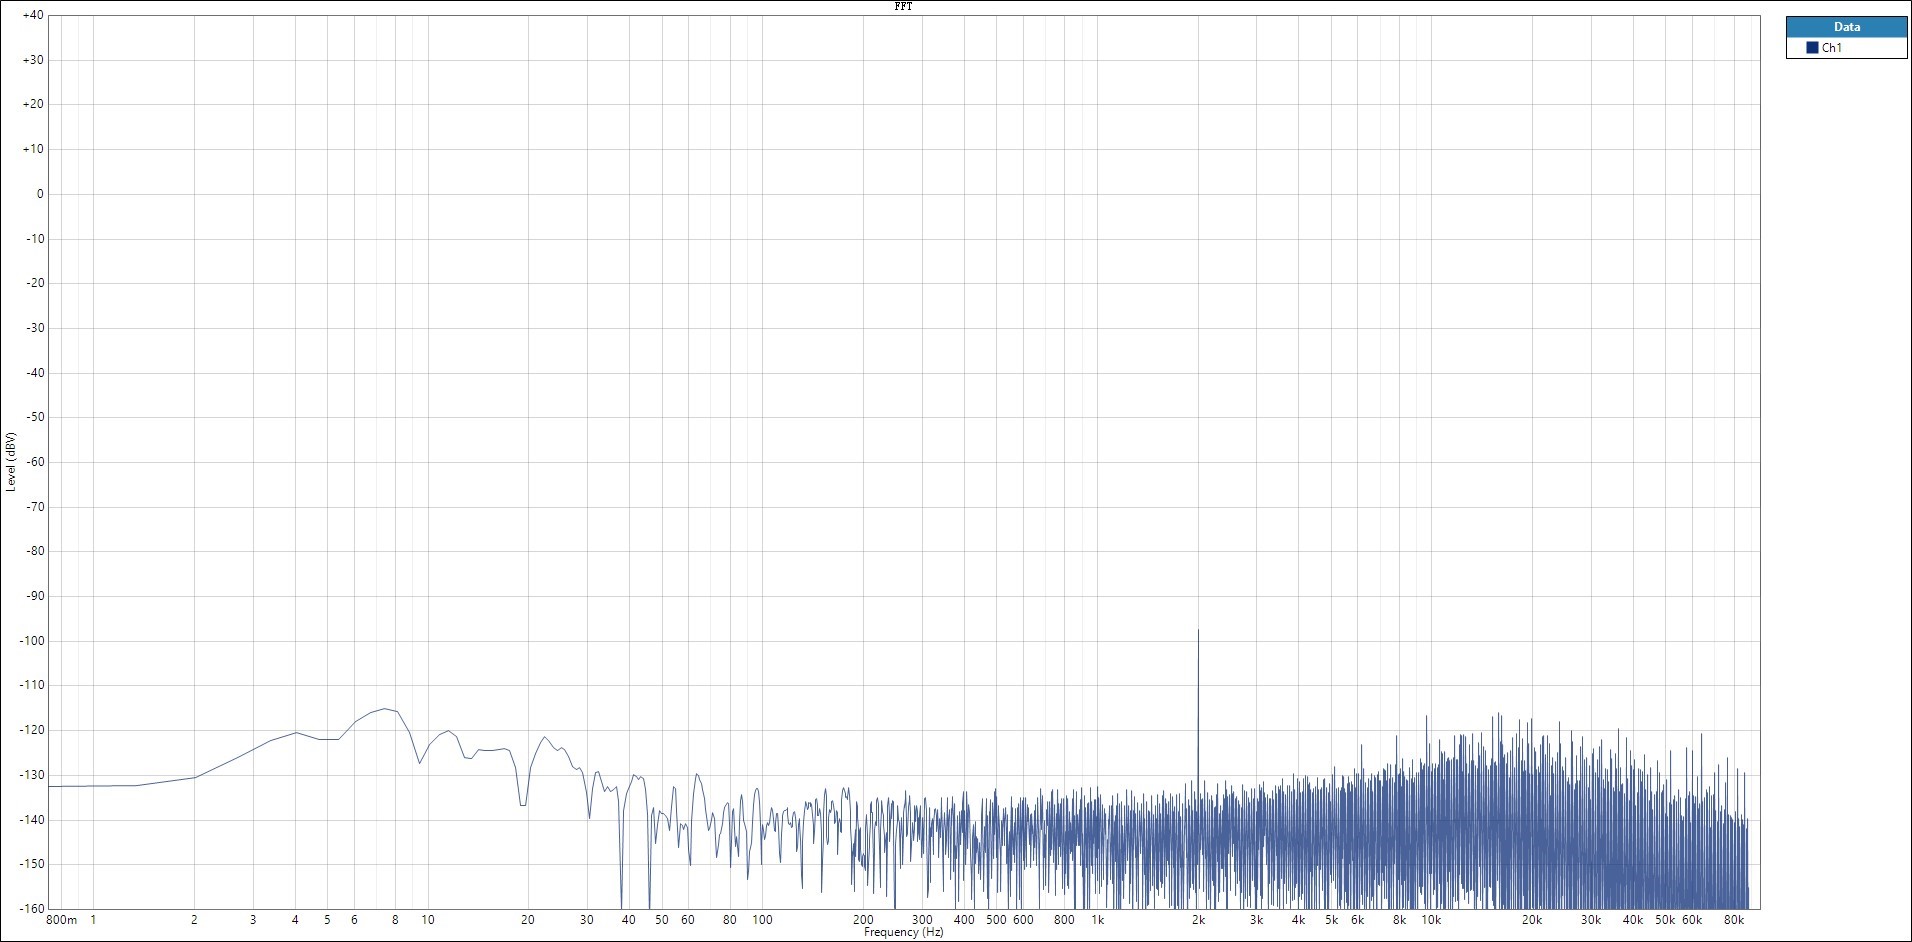Viewport: 1912px width, 942px height.
Task: Click the 2k frequency axis tick label
Action: (x=1198, y=920)
